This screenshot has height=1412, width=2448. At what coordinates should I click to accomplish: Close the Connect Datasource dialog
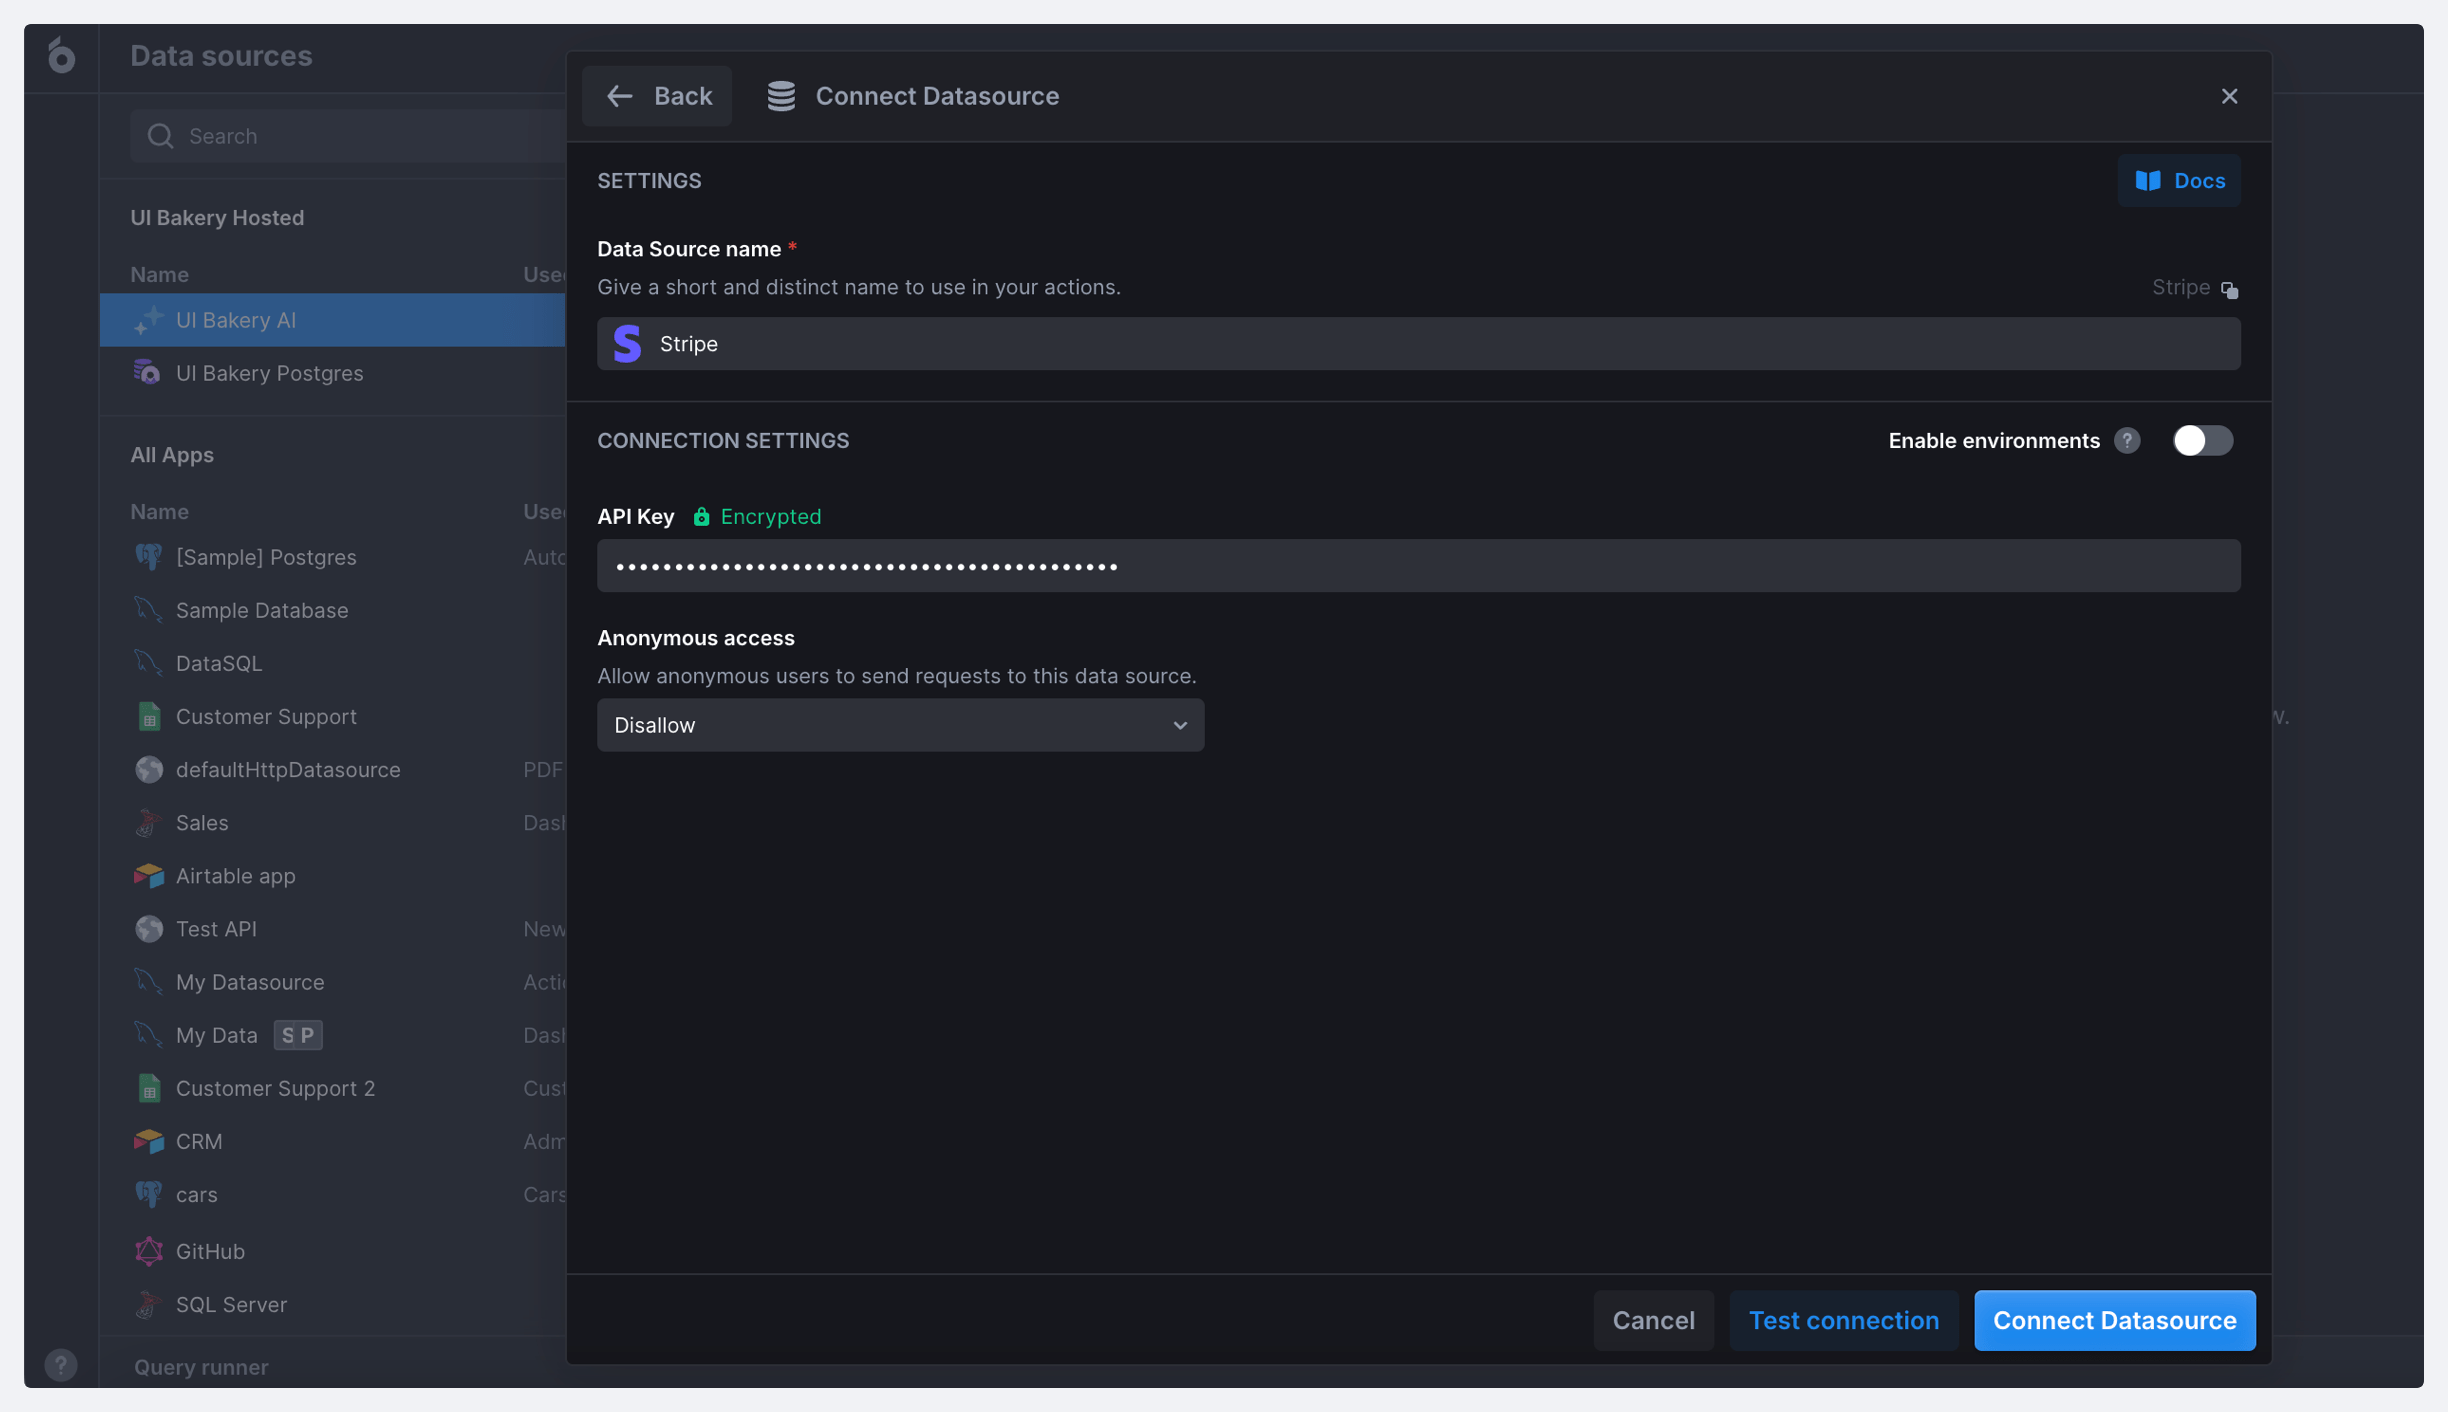2229,96
